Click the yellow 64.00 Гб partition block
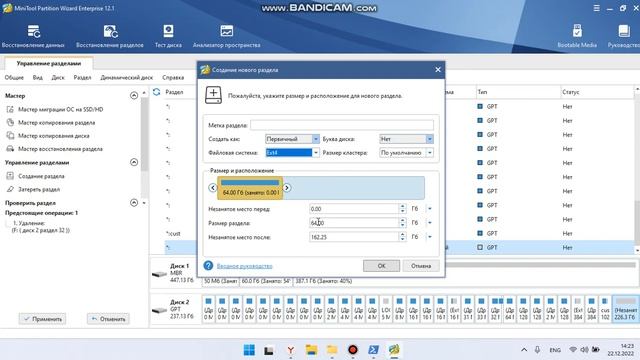 coord(250,188)
